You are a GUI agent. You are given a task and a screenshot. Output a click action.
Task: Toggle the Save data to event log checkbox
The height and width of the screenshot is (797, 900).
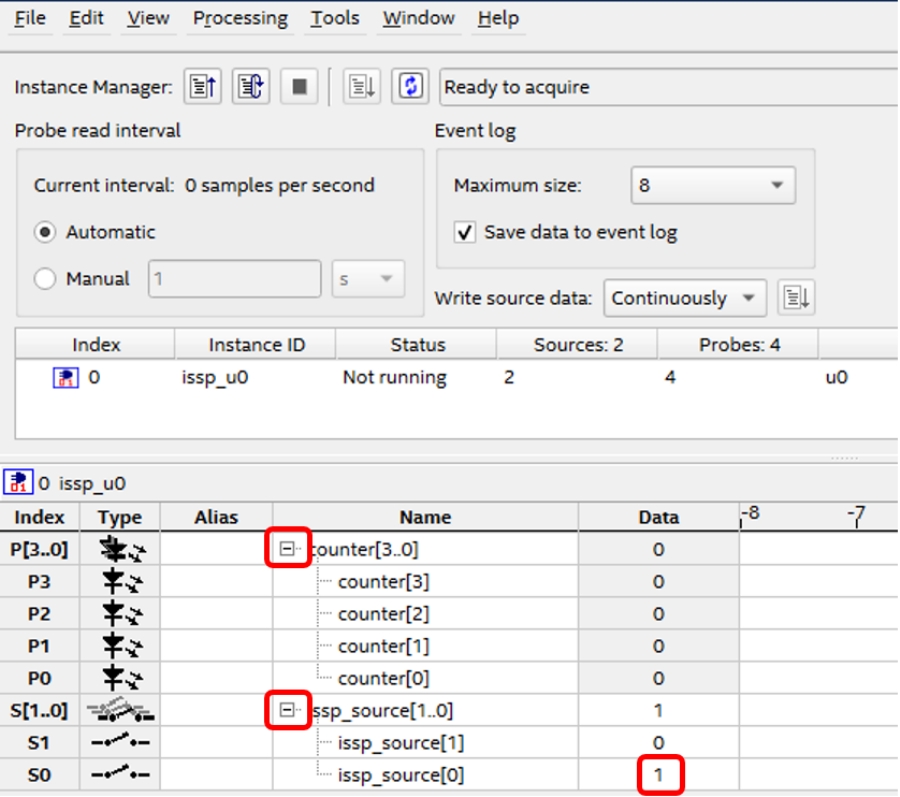coord(464,233)
